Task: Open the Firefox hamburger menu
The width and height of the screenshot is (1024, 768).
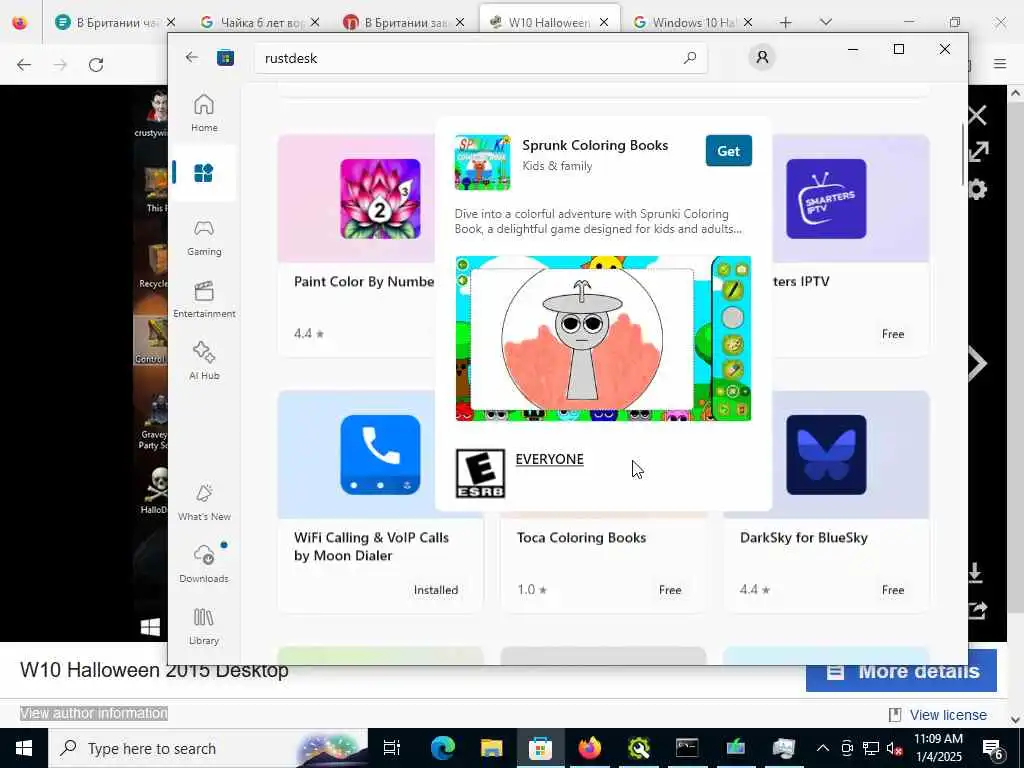Action: coord(1000,63)
